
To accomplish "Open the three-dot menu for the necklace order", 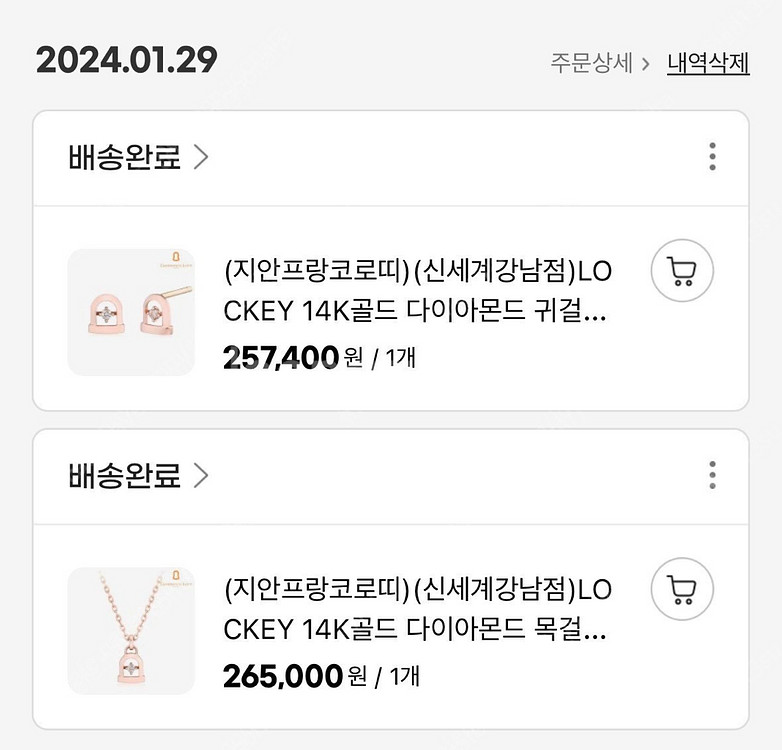I will [x=712, y=475].
